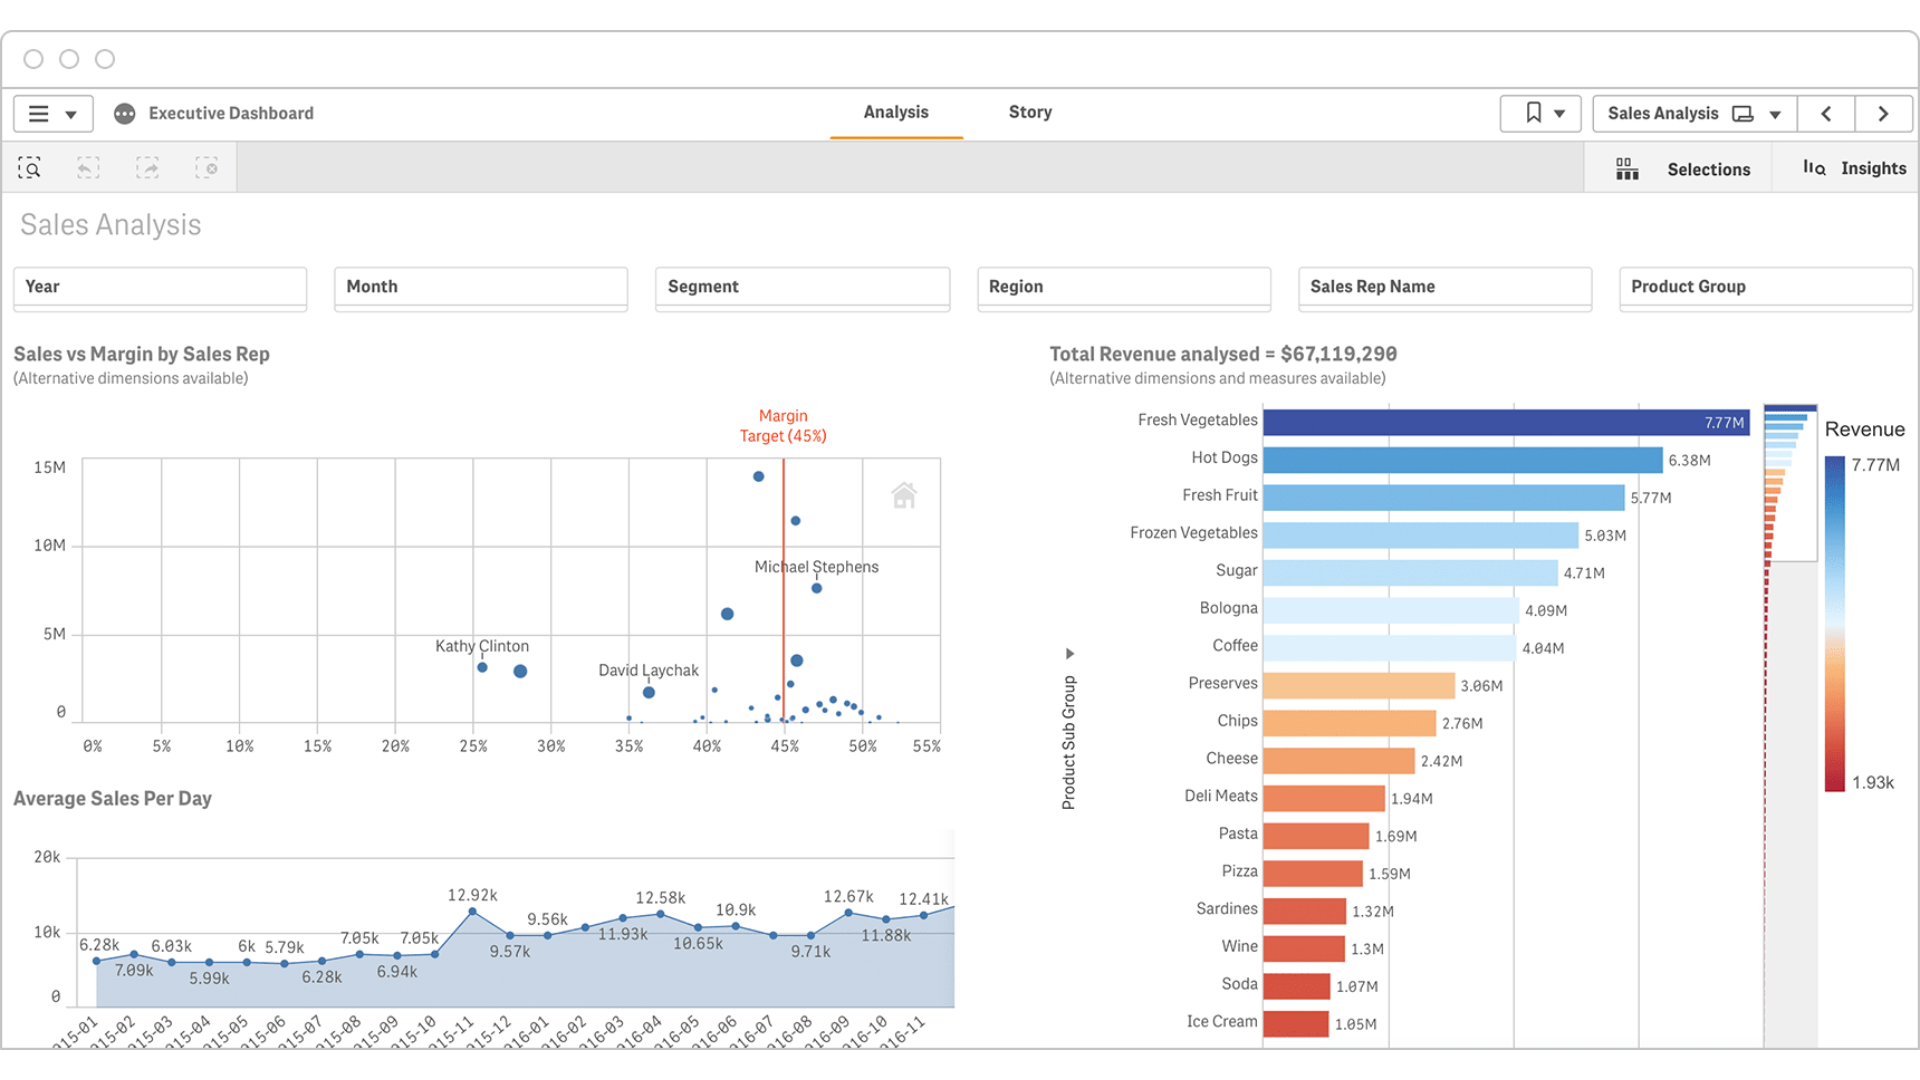Open the bookmarks icon
This screenshot has height=1080, width=1920.
1533,114
